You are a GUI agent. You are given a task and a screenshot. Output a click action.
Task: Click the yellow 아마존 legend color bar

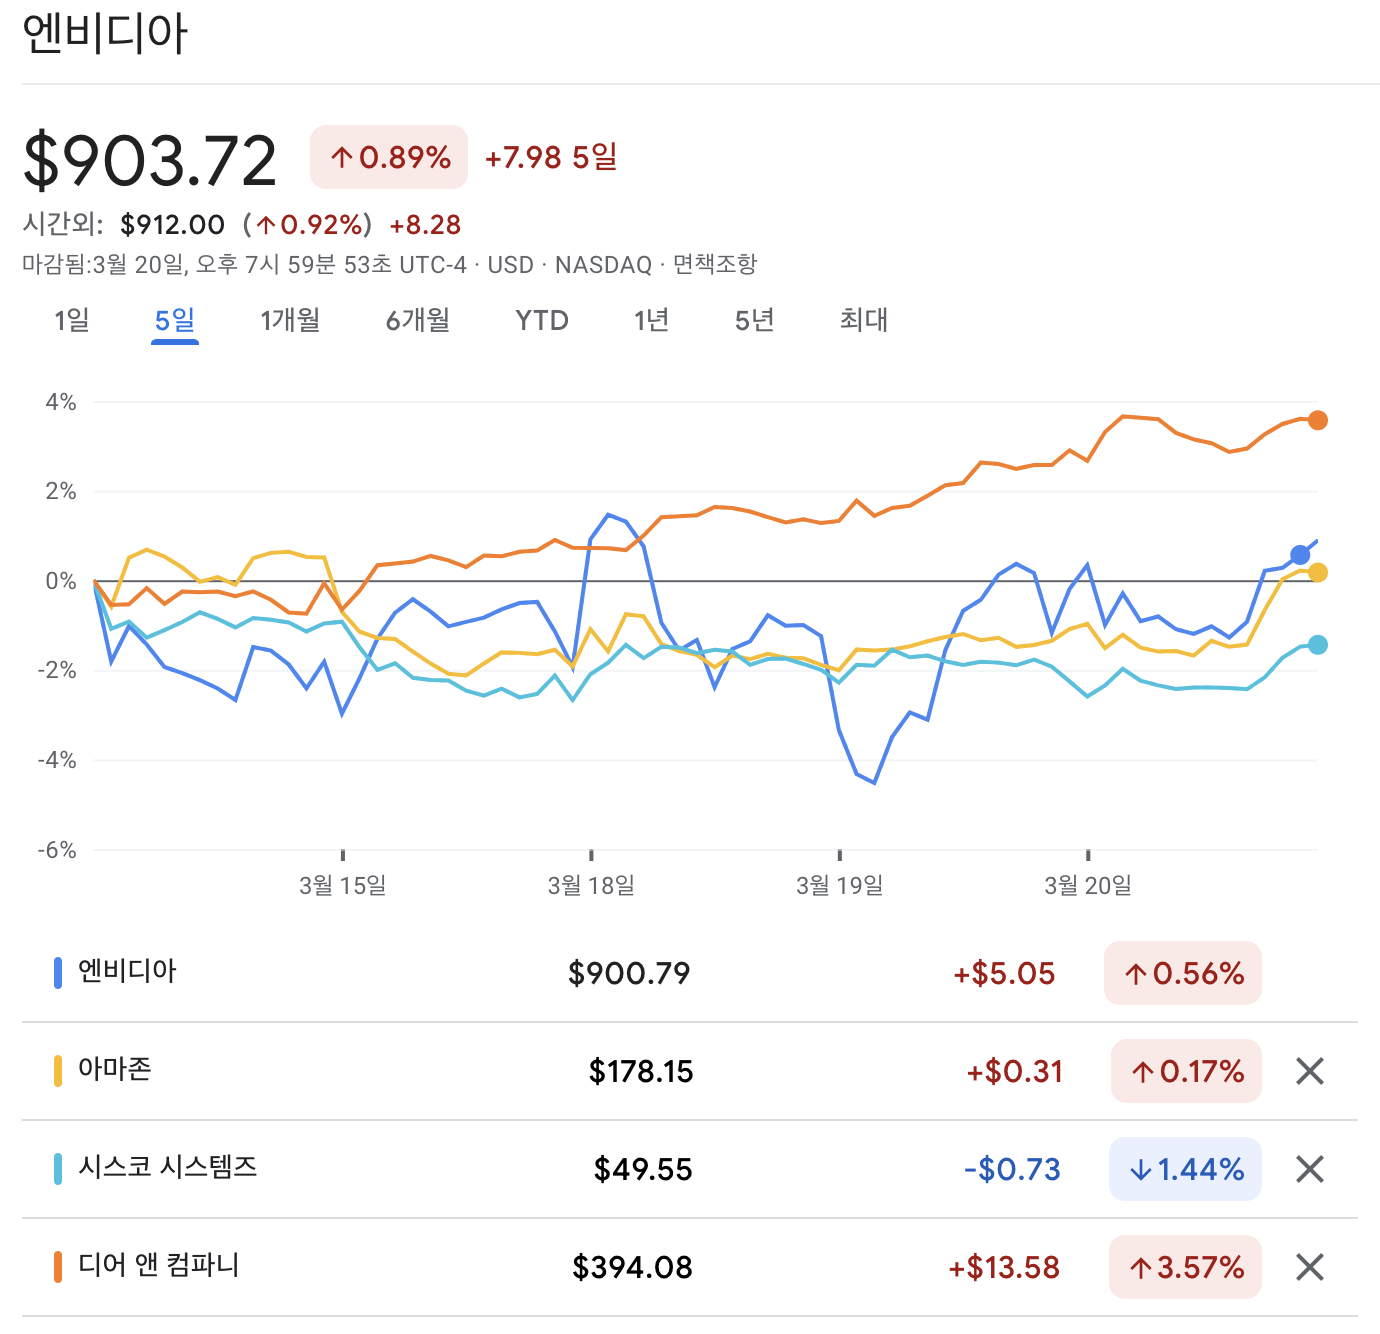pyautogui.click(x=58, y=1071)
